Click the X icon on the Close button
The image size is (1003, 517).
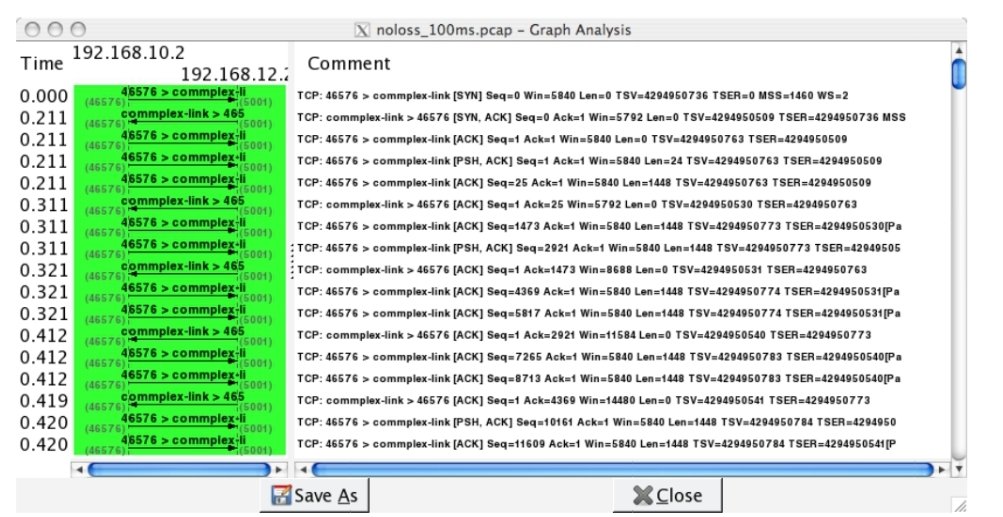pos(642,496)
